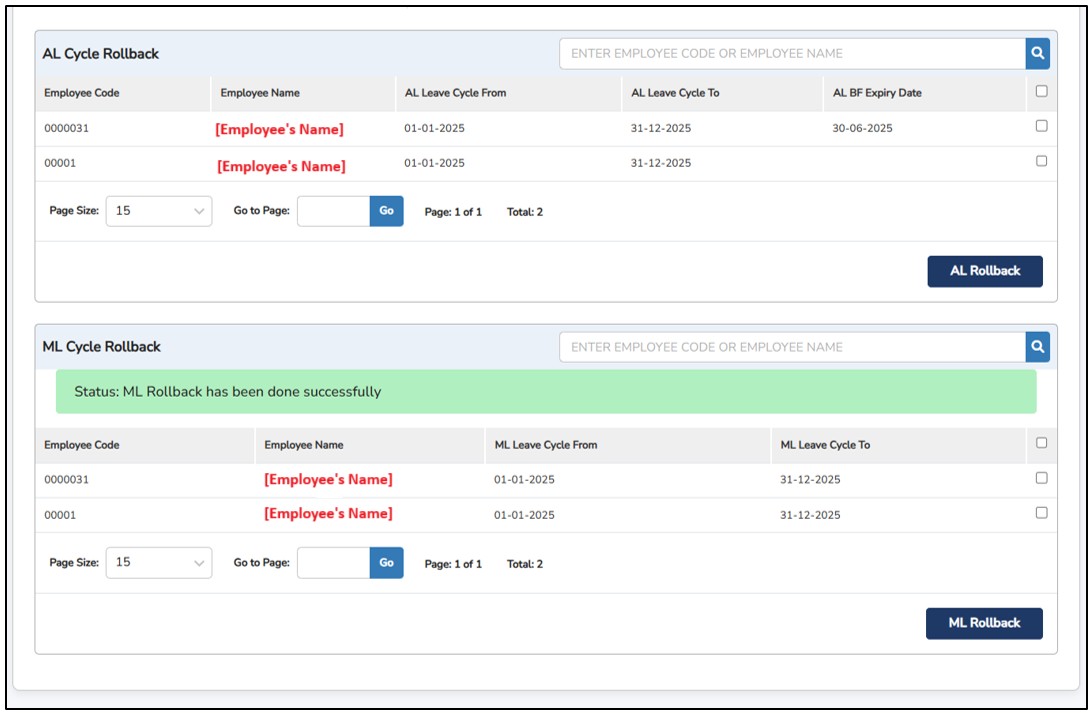Screen dimensions: 1092x713
Task: Click the AL Cycle Rollback search magnifier icon
Action: point(1038,54)
